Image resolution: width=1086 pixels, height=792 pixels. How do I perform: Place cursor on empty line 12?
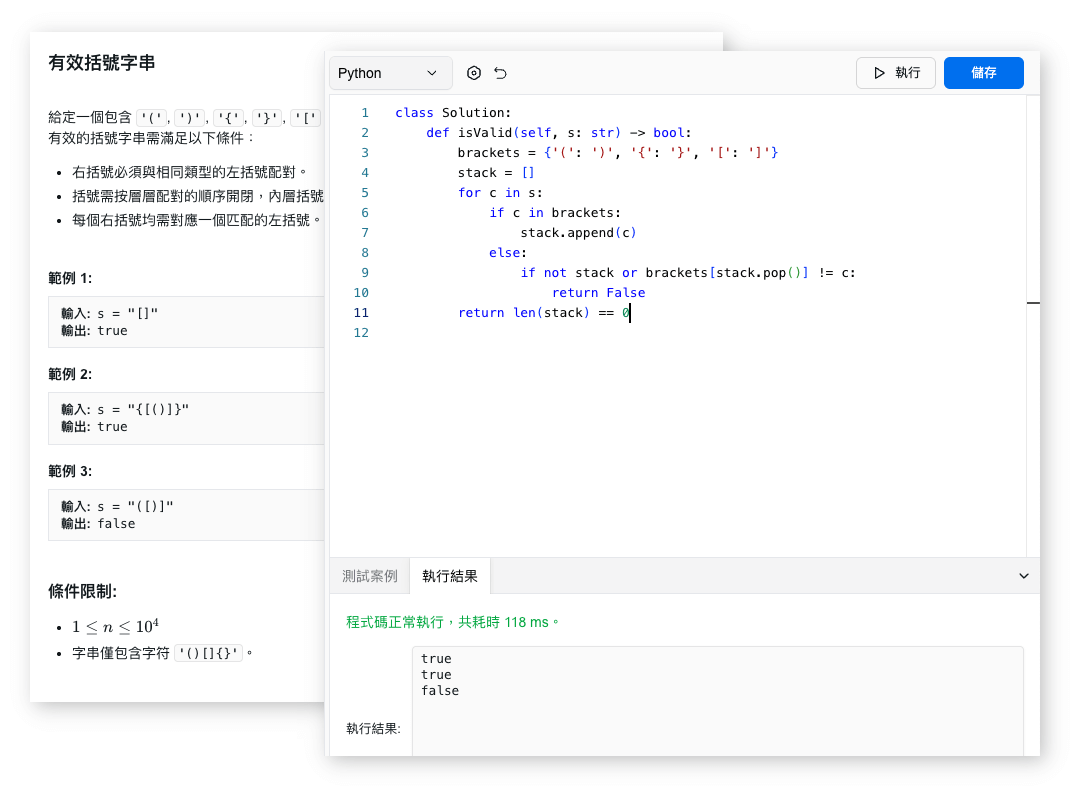pyautogui.click(x=600, y=333)
